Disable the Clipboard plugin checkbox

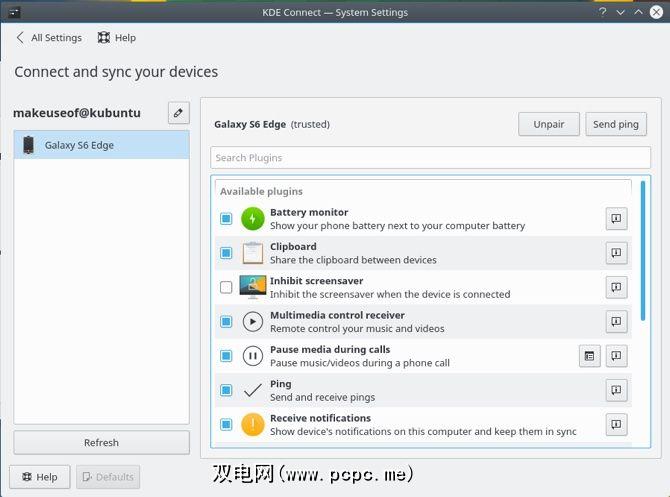coord(226,253)
